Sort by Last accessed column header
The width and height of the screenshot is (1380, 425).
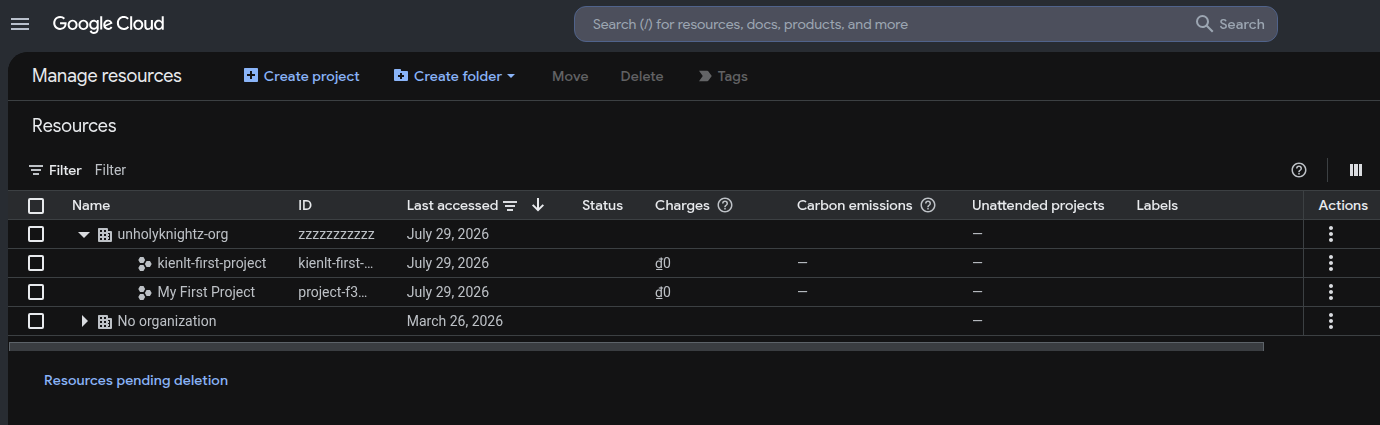pyautogui.click(x=452, y=205)
